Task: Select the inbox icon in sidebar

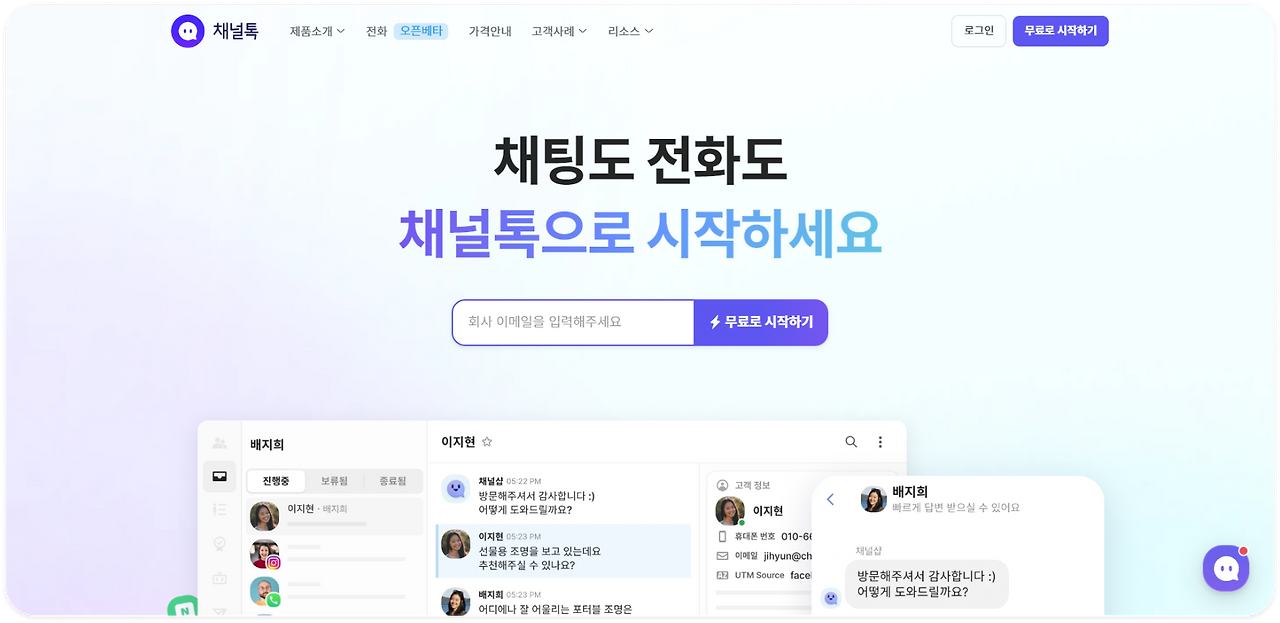Action: click(219, 476)
